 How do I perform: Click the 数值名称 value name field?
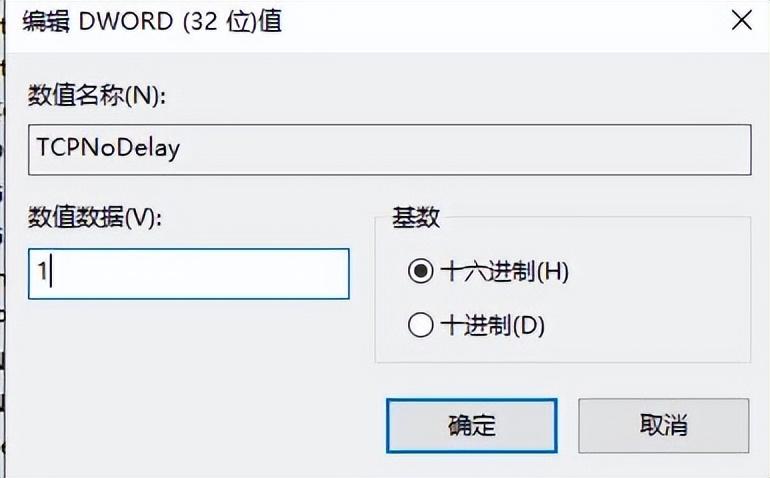coord(388,149)
